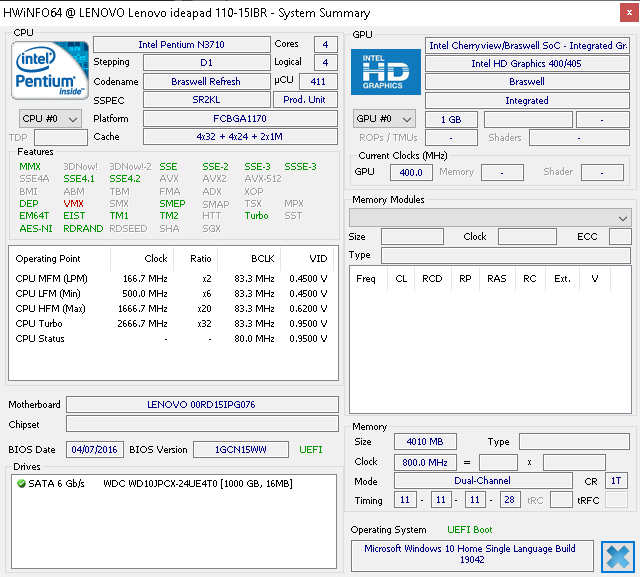Viewport: 640px width, 577px height.
Task: Click the empty Chipset field
Action: [202, 424]
